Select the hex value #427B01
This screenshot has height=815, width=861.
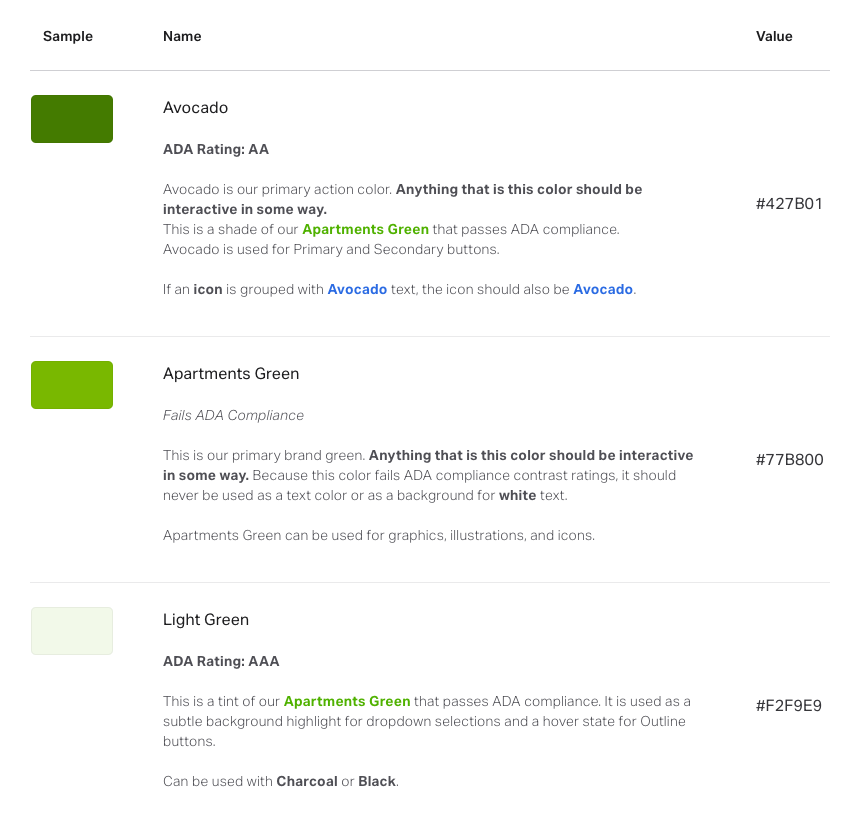pos(789,204)
